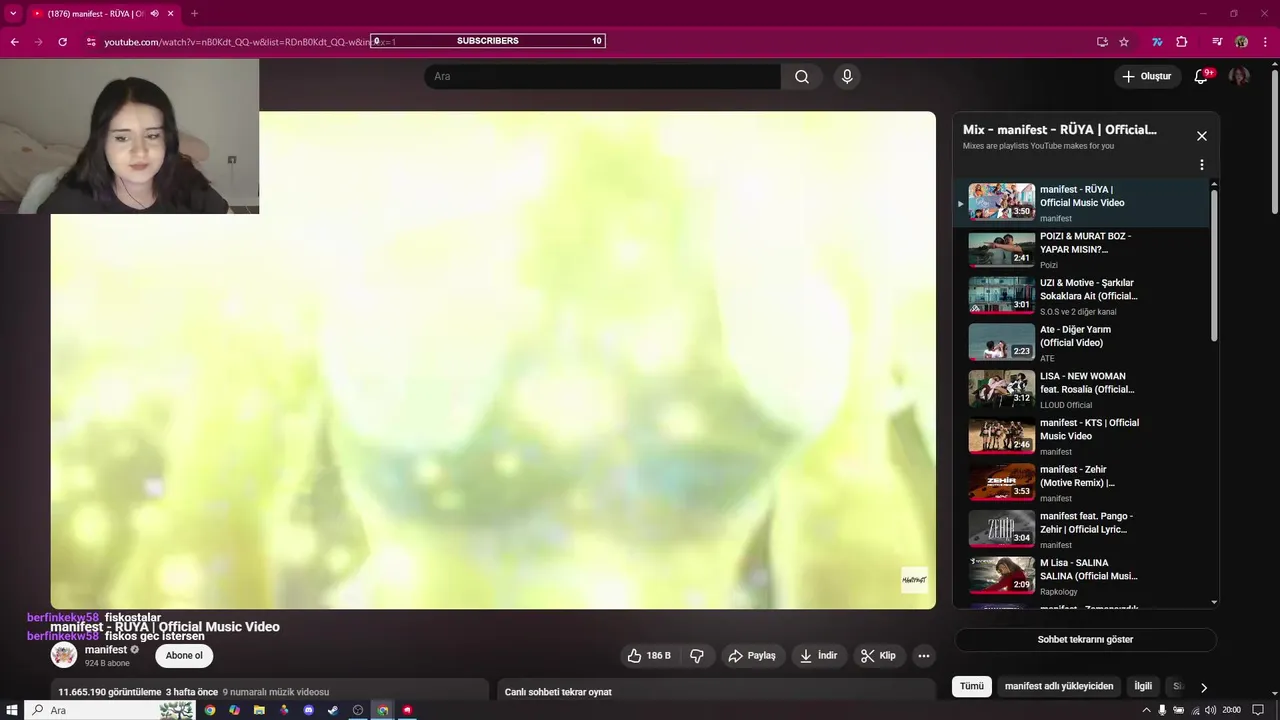Click in the Ara search field
This screenshot has width=1280, height=720.
pyautogui.click(x=602, y=77)
